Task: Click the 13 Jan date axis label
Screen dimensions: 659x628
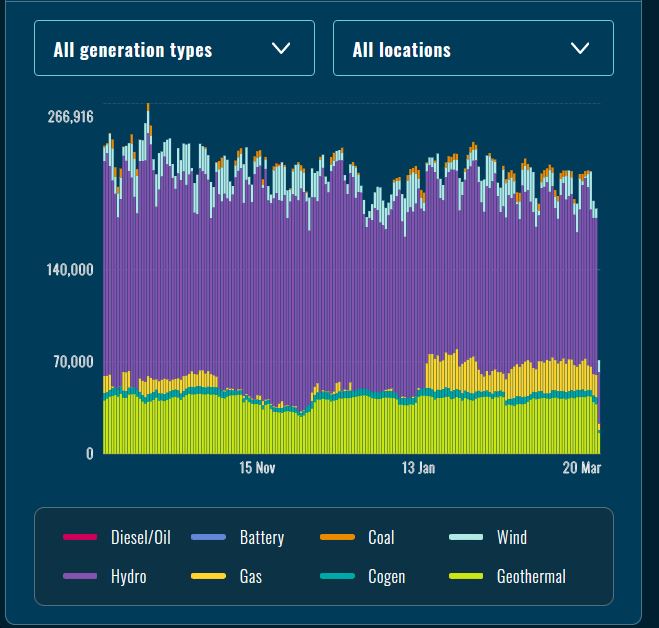Action: click(x=418, y=468)
